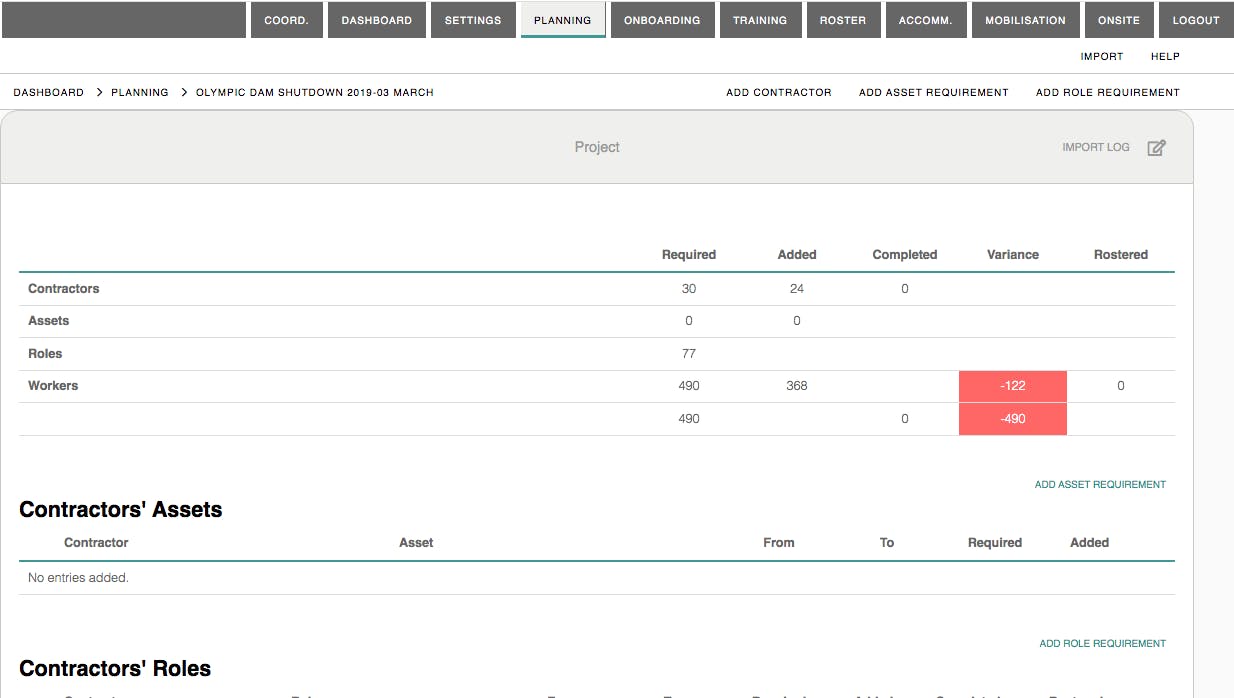The width and height of the screenshot is (1234, 698).
Task: Click the Added column header in summary table
Action: tap(797, 254)
